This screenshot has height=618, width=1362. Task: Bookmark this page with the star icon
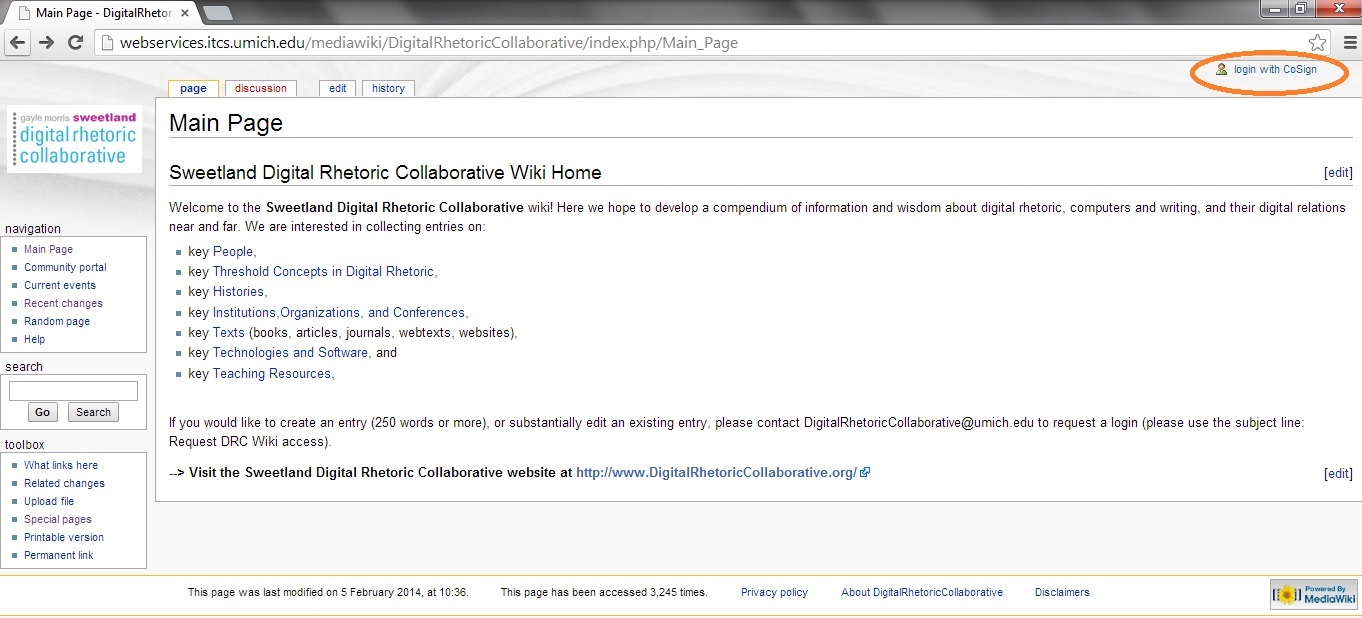[1317, 43]
